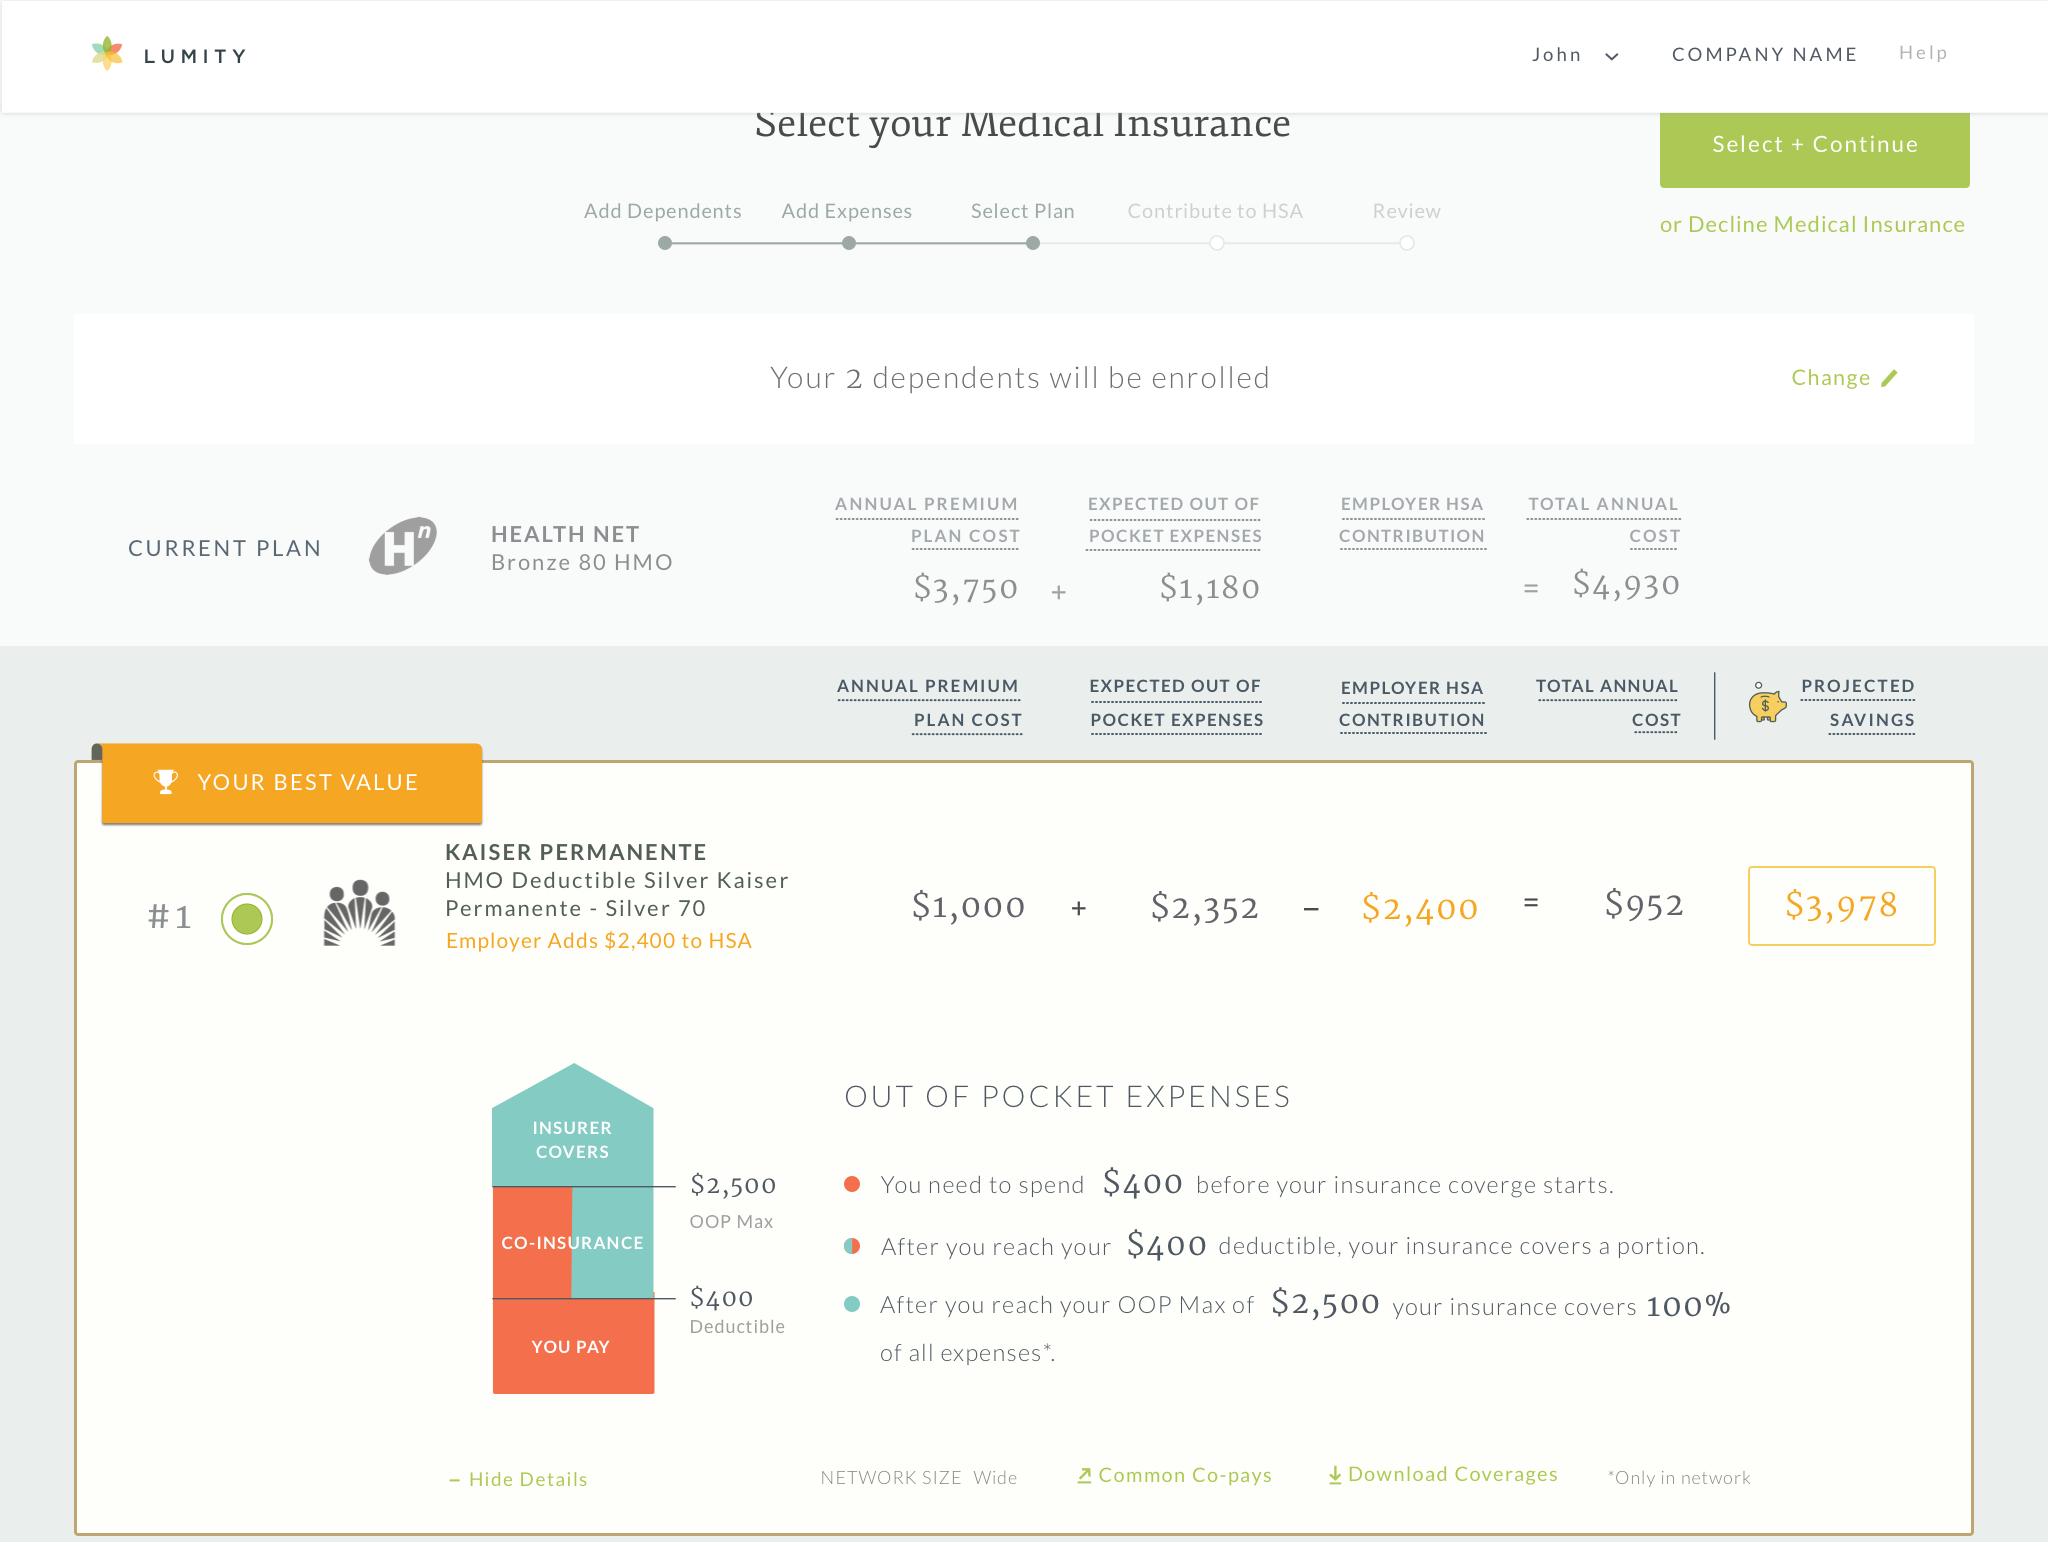The width and height of the screenshot is (2048, 1542).
Task: Click the pencil edit icon beside Change
Action: [x=1889, y=378]
